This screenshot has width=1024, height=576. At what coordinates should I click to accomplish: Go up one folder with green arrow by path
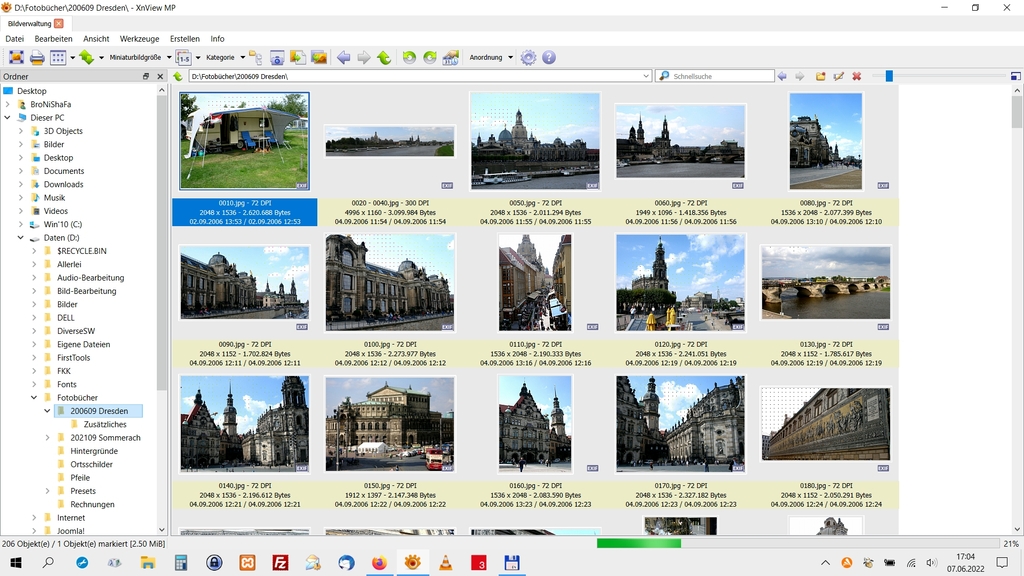177,76
